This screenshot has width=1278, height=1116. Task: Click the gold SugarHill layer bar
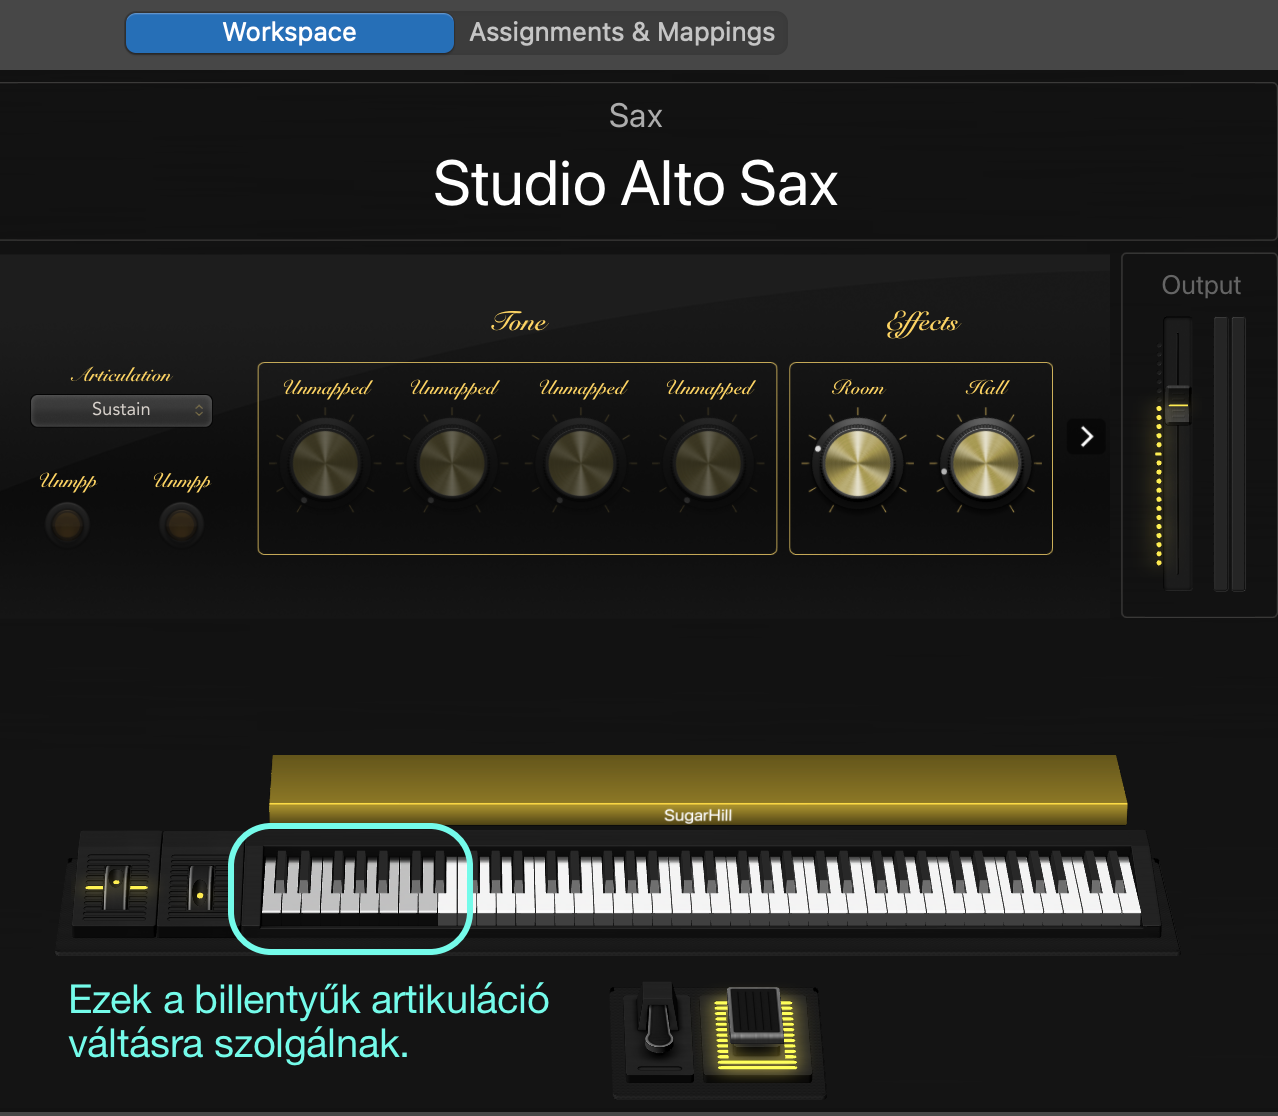698,790
